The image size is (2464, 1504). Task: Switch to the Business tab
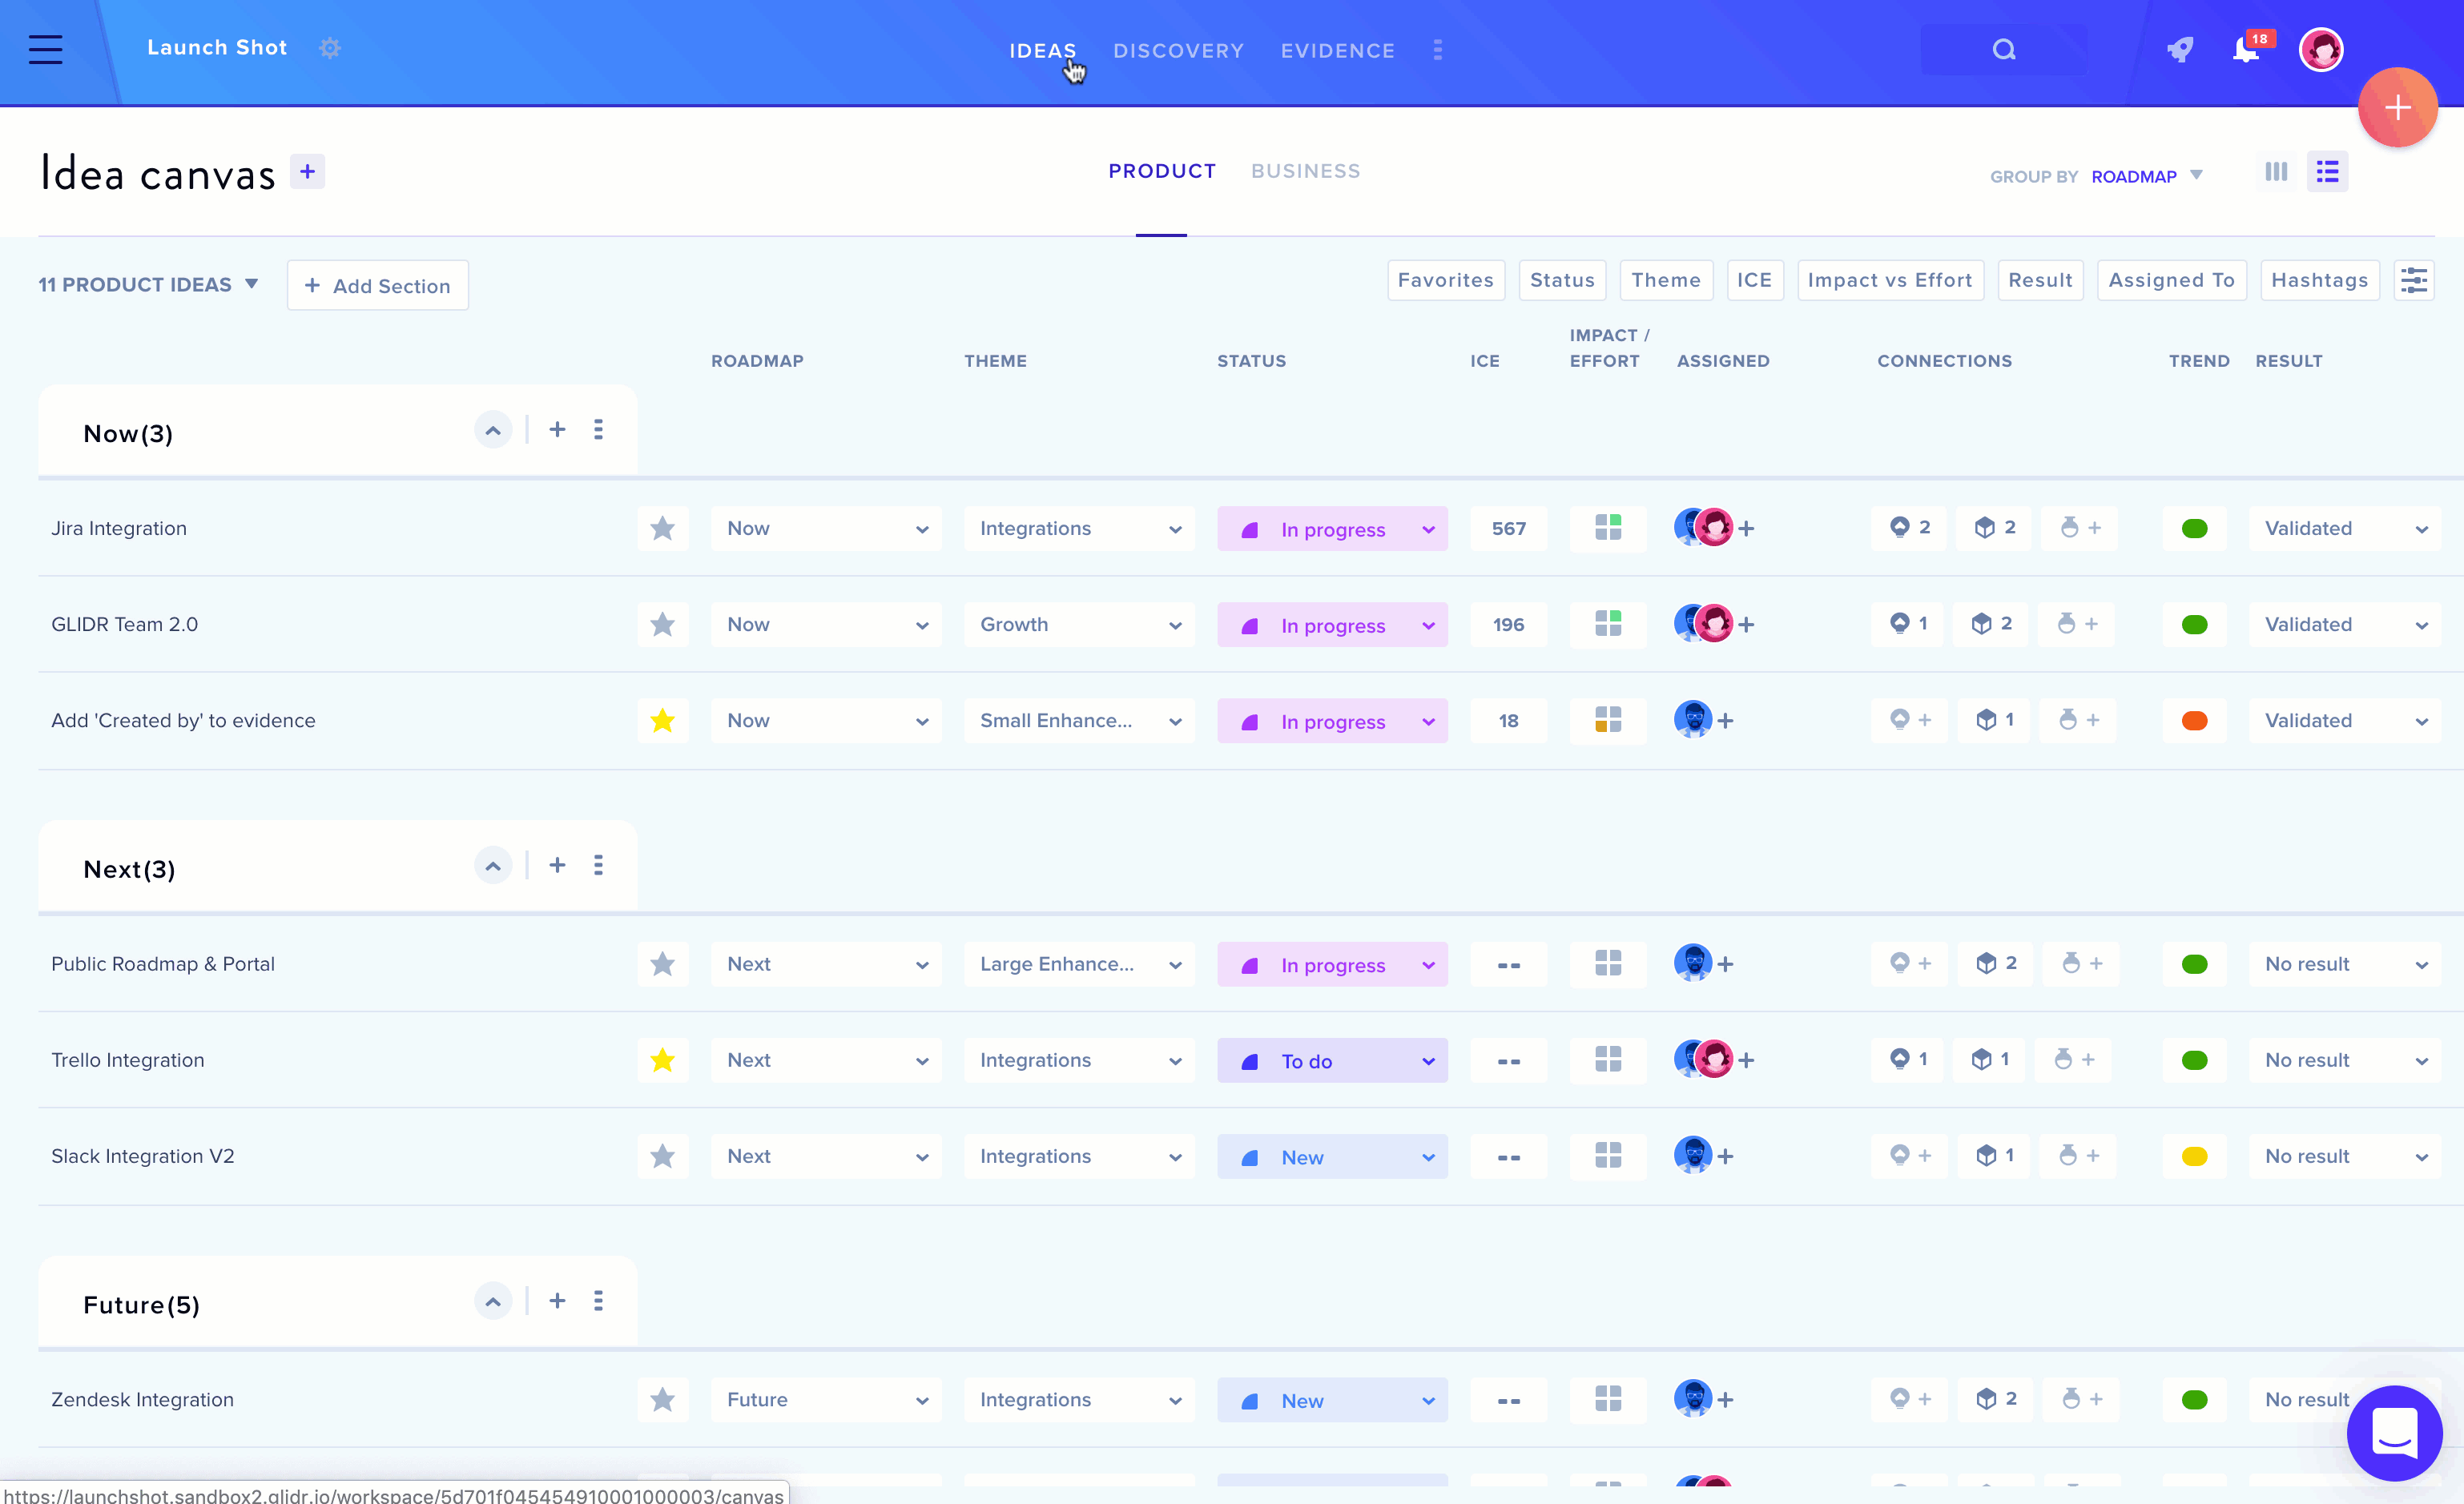pyautogui.click(x=1305, y=171)
